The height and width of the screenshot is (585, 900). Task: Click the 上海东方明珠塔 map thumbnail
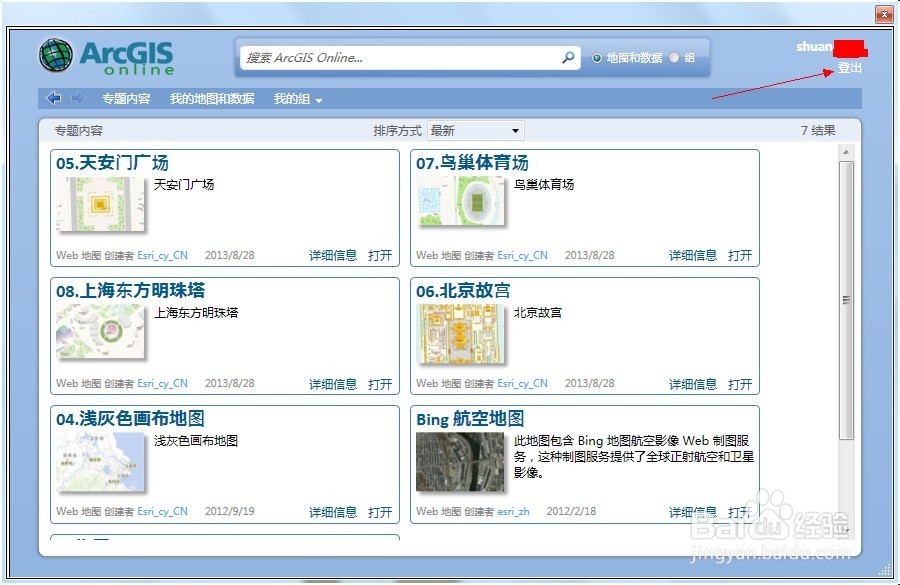[x=100, y=332]
